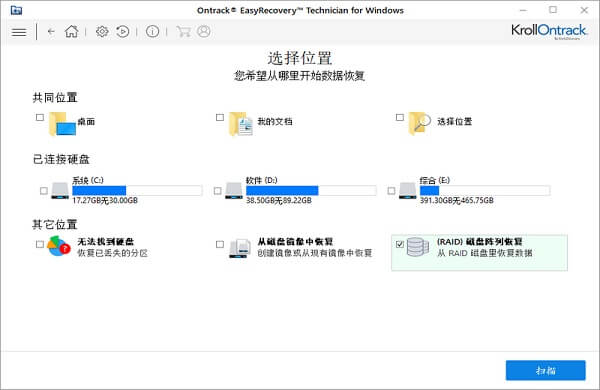The height and width of the screenshot is (390, 600).
Task: Go back with the arrow icon
Action: click(51, 32)
